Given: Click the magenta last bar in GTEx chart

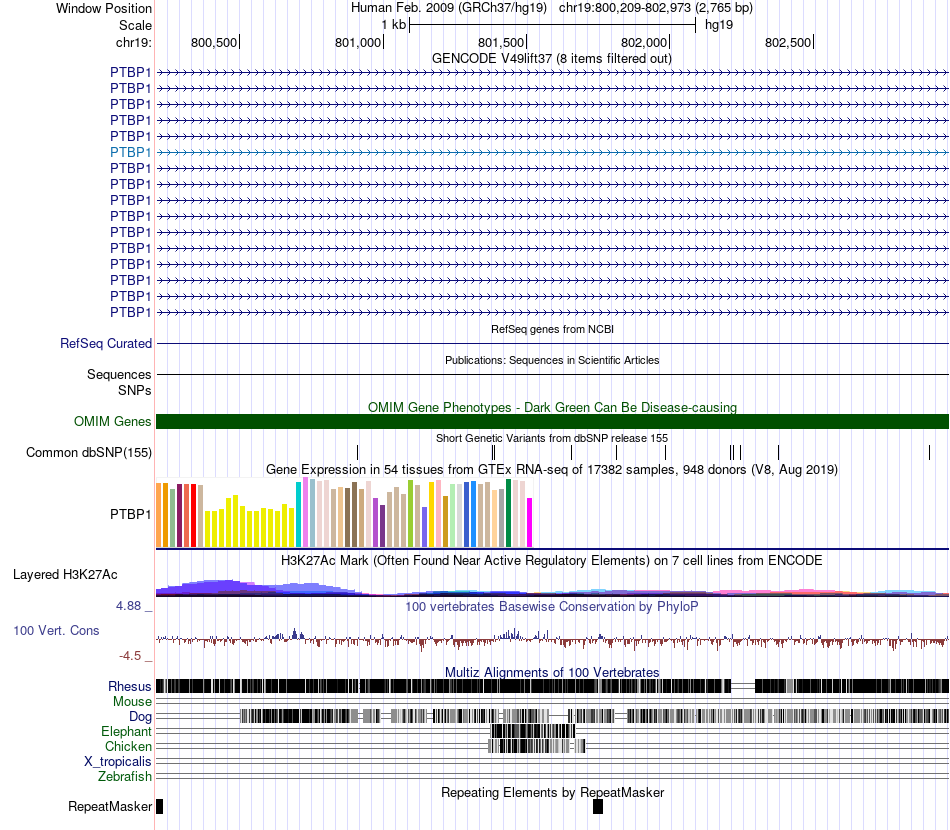Looking at the screenshot, I should [530, 523].
